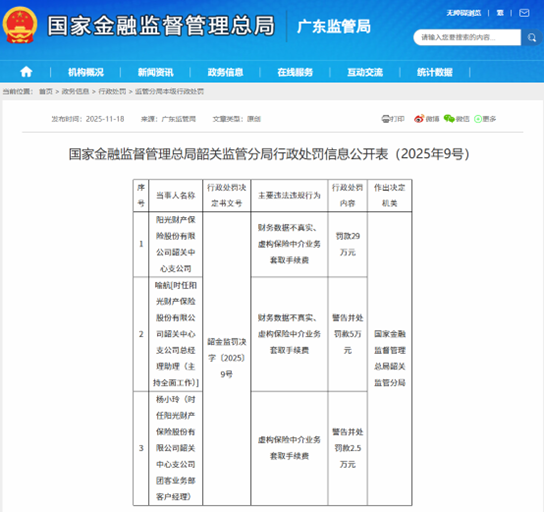The height and width of the screenshot is (512, 544).
Task: Click the 无障碍浏览 accessibility link
Action: pos(464,13)
